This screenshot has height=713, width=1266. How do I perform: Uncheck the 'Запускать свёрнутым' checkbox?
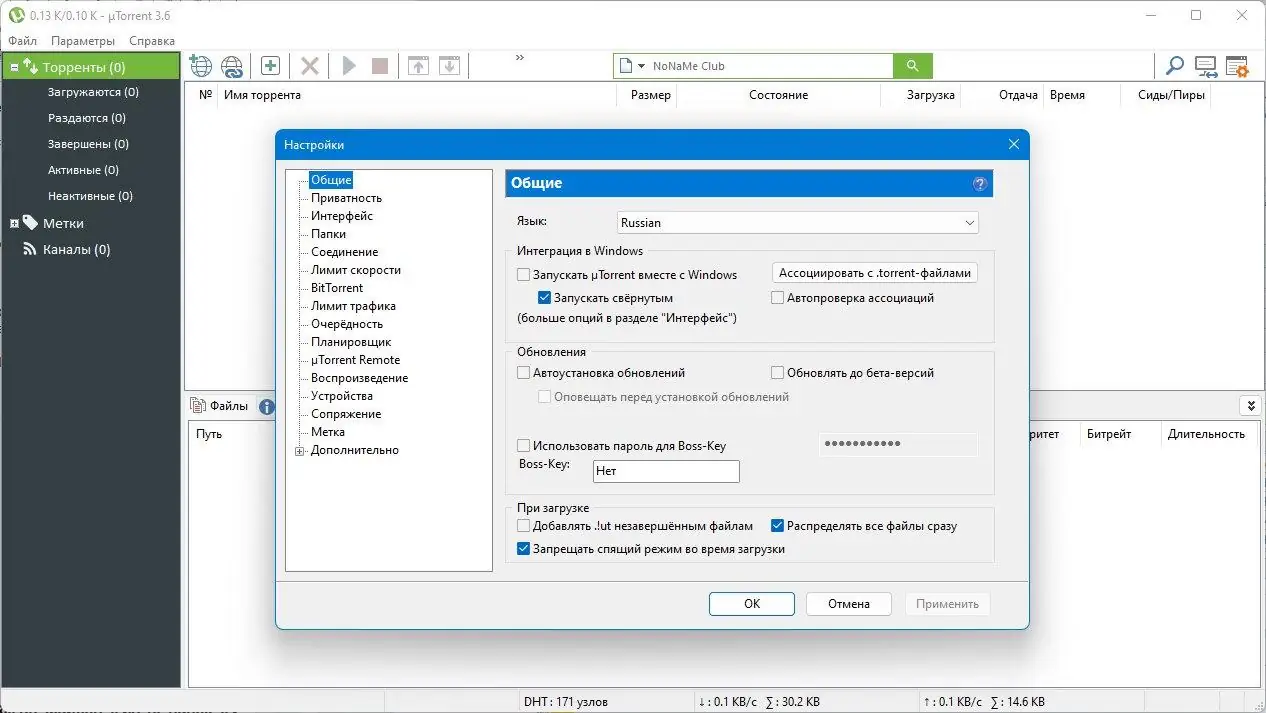pos(544,297)
